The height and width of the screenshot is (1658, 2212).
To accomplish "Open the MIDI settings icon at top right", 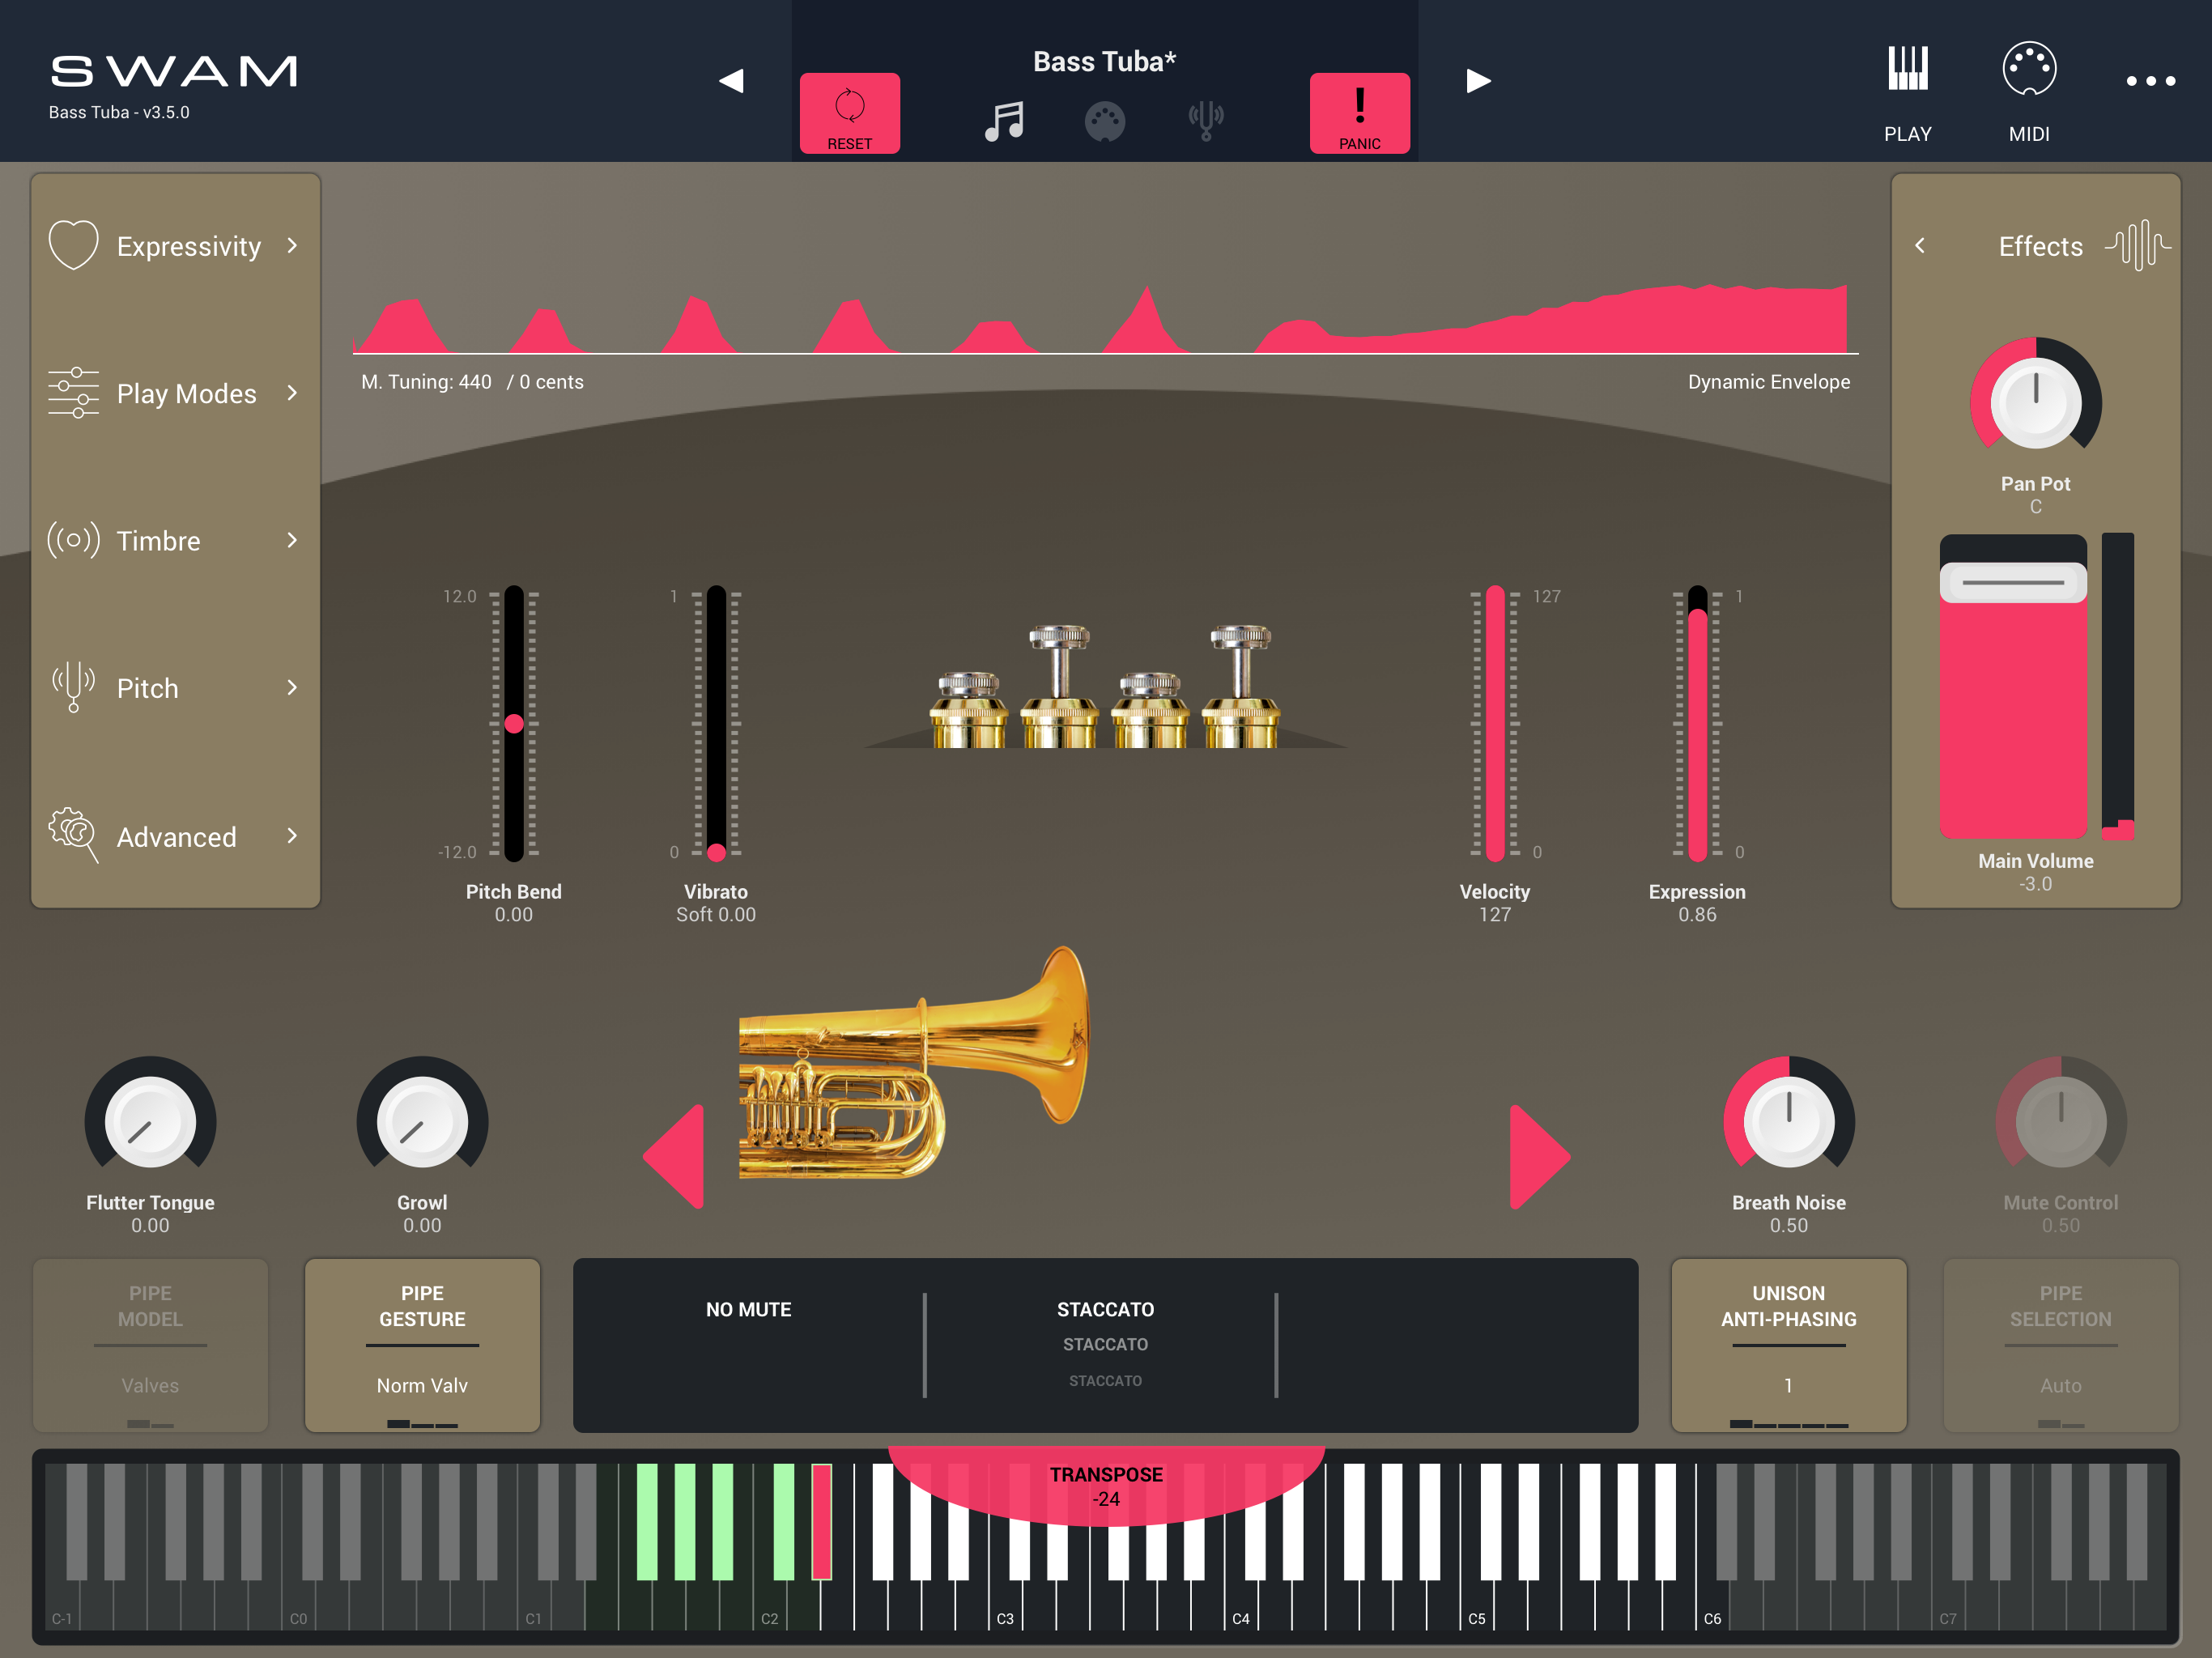I will (2029, 70).
